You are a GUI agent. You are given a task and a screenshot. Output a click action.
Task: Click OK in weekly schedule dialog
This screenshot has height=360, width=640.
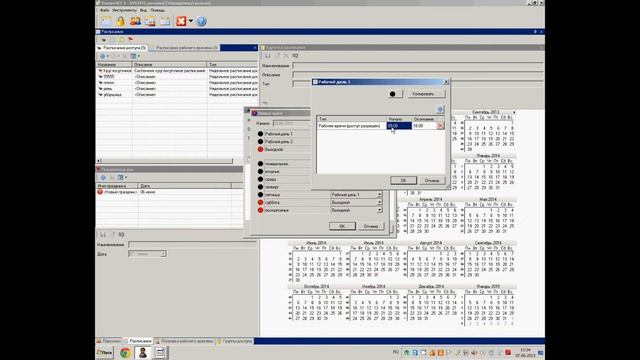(342, 226)
